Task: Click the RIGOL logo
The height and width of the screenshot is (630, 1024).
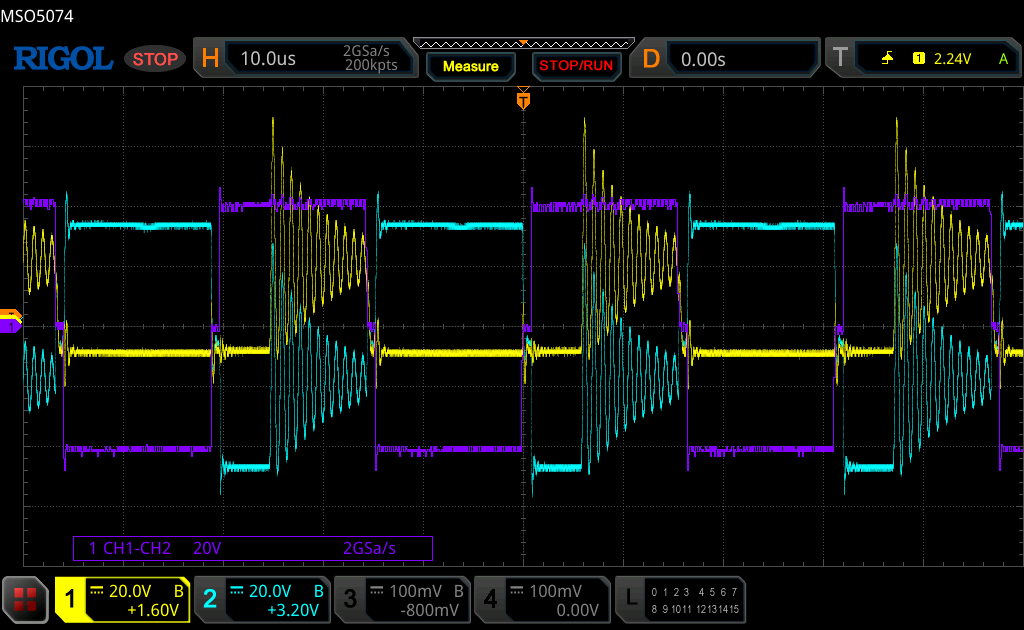Action: (x=63, y=59)
